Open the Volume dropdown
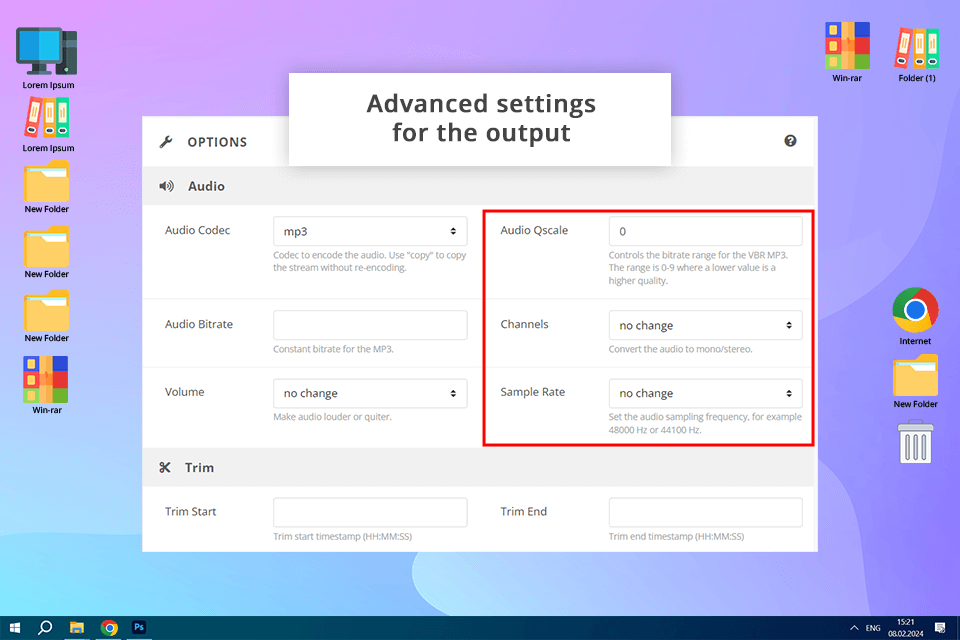960x640 pixels. click(x=370, y=393)
